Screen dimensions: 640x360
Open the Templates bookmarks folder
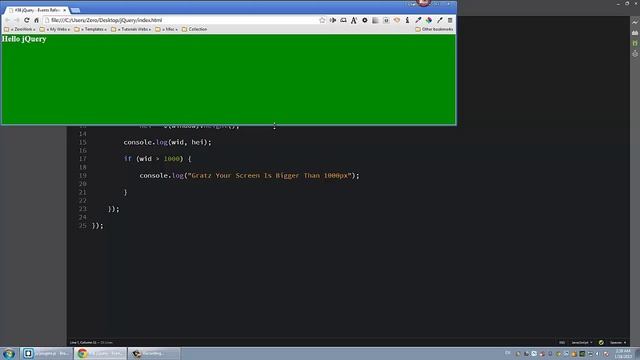(x=91, y=29)
